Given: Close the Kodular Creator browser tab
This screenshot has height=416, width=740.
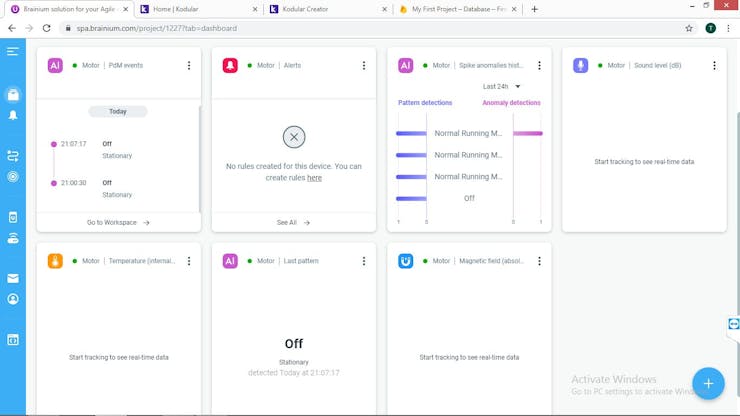Looking at the screenshot, I should coord(384,9).
